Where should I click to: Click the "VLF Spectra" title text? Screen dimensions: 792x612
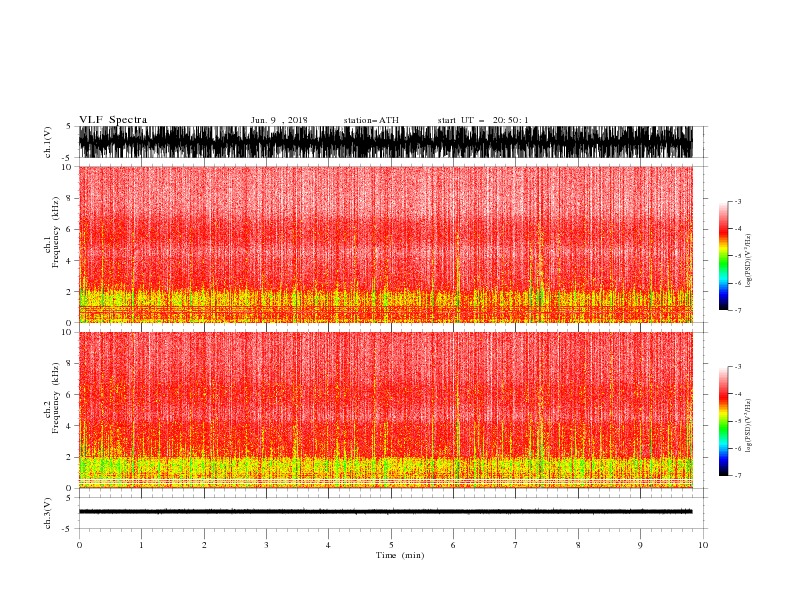(x=113, y=120)
